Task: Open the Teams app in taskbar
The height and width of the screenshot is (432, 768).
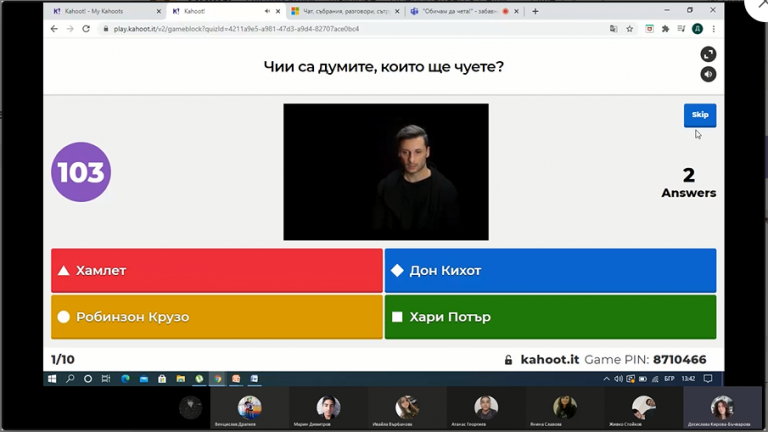Action: point(254,379)
